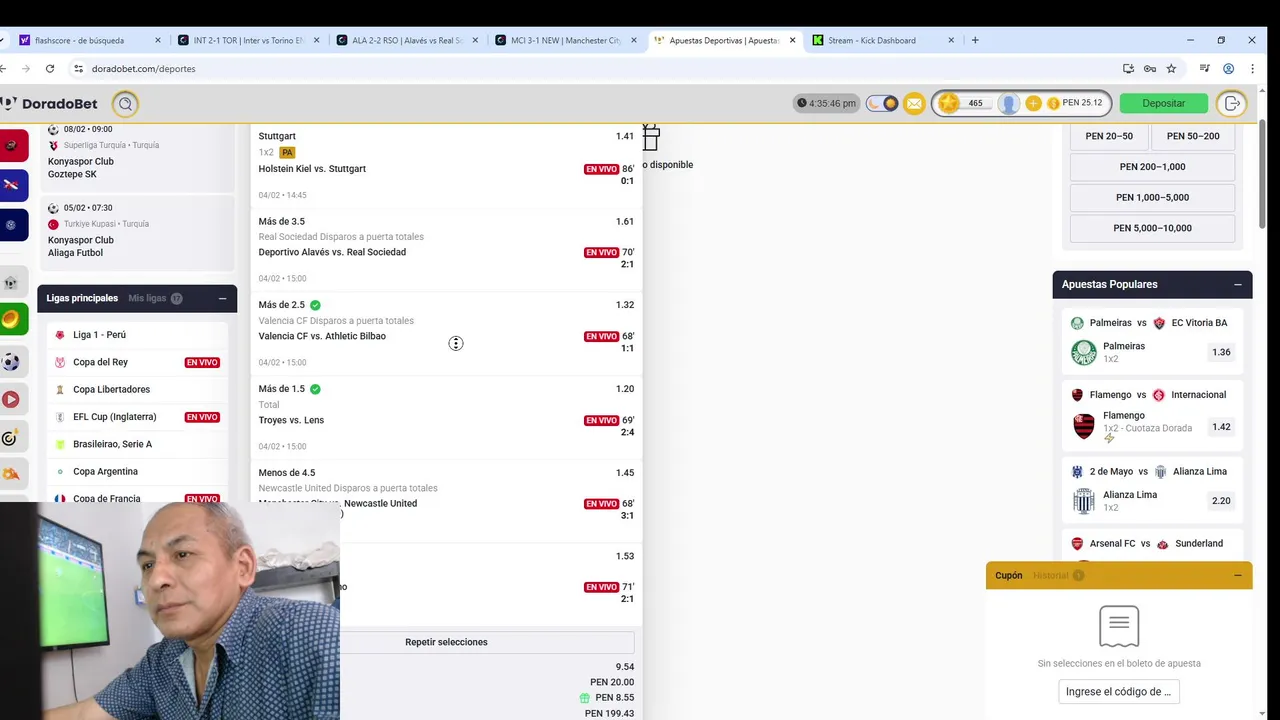Open Troyes vs. Lens bet row

[446, 418]
